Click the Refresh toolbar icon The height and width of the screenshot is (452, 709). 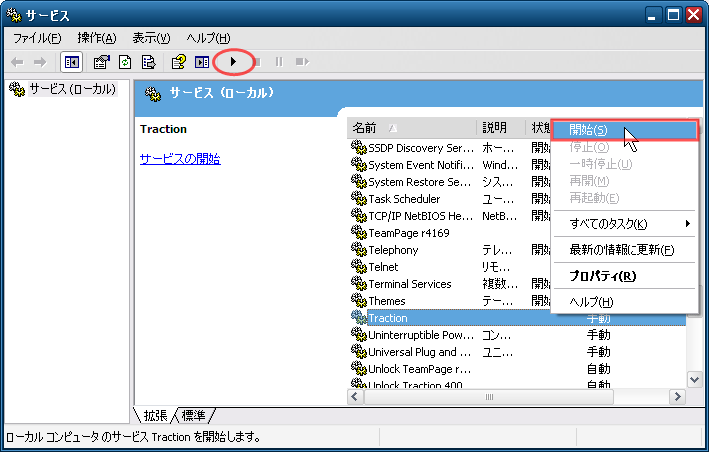[125, 62]
